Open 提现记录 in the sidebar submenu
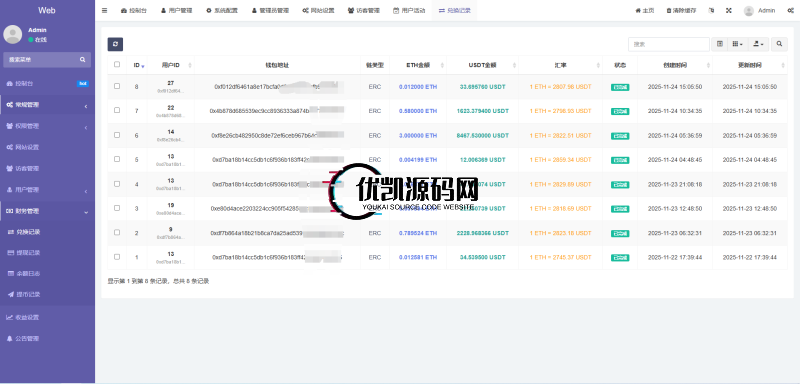 47,253
